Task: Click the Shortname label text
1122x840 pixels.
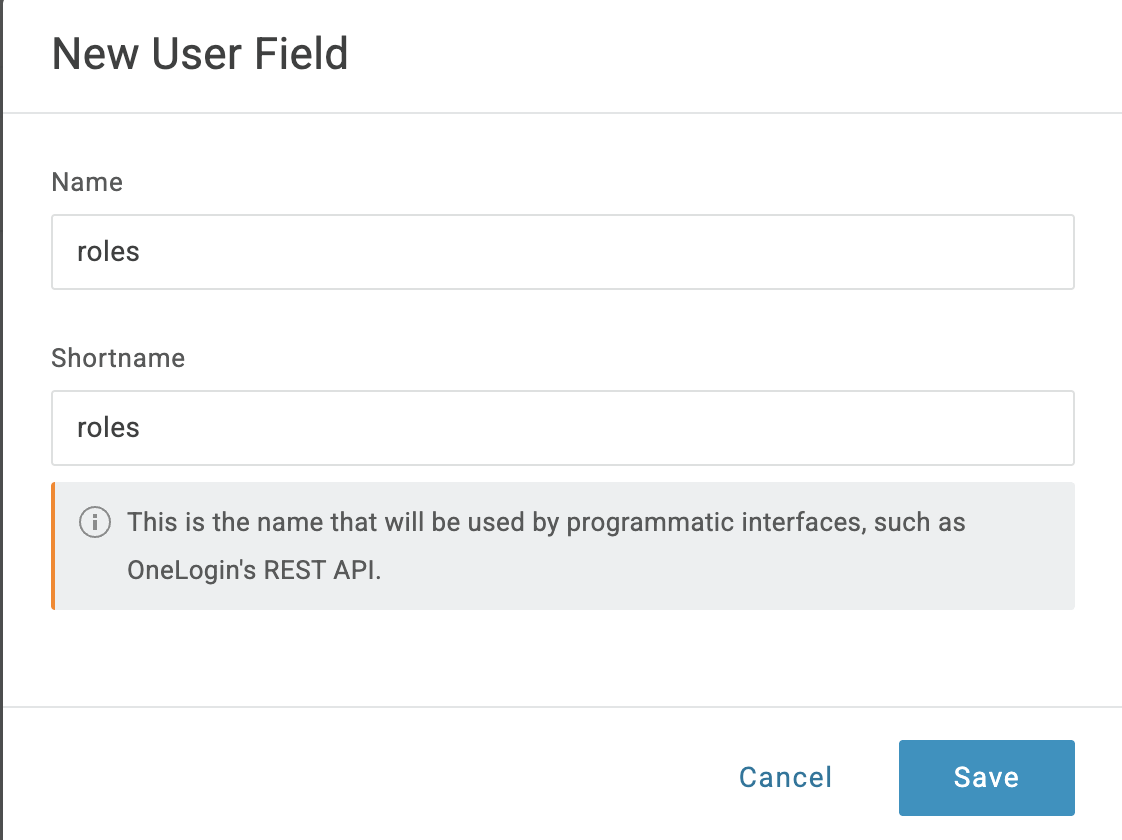Action: pos(118,358)
